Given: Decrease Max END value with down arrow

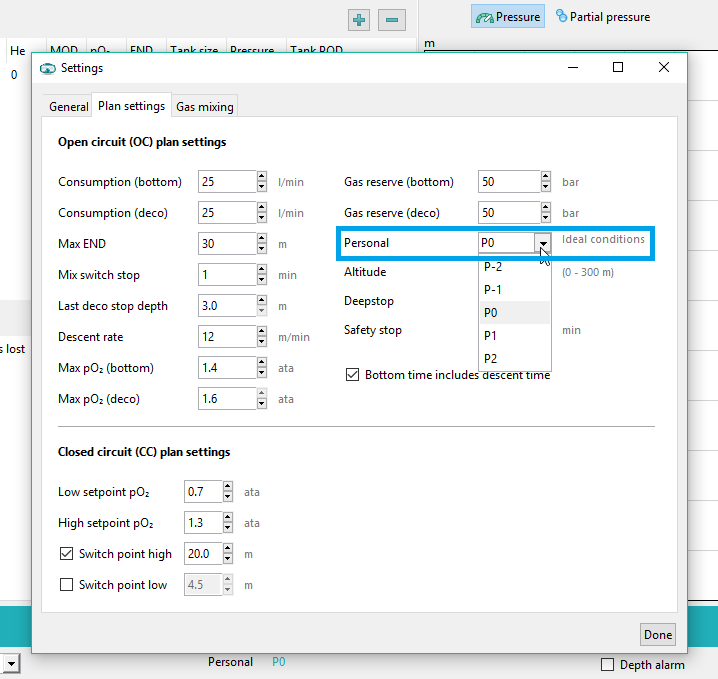Looking at the screenshot, I should tap(262, 249).
